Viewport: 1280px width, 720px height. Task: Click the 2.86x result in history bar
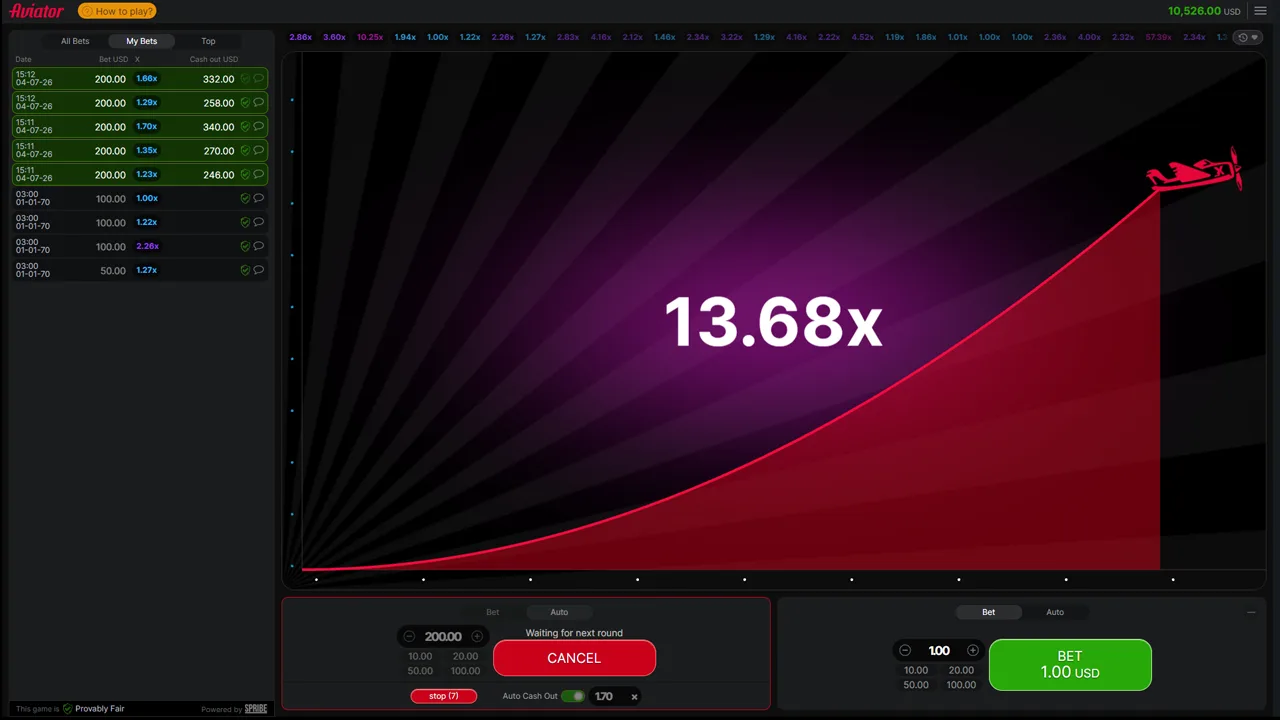(300, 37)
